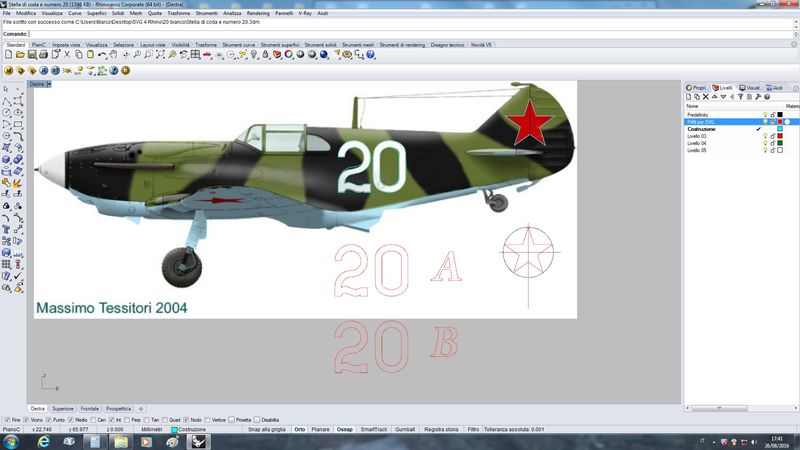Enable the Perp osnap checkbox
Screen dimensions: 800x450
tap(127, 420)
